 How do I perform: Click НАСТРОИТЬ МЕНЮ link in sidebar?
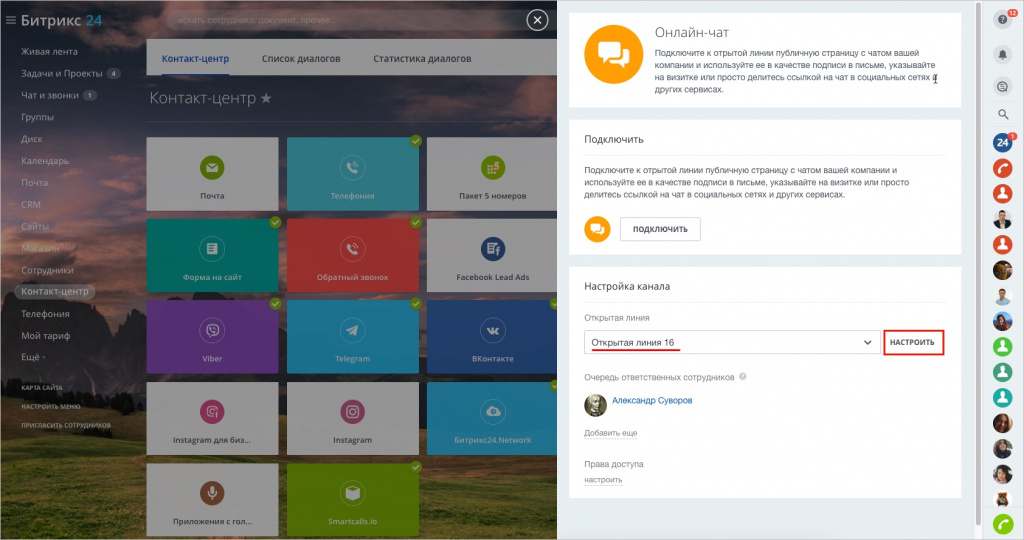coord(51,407)
